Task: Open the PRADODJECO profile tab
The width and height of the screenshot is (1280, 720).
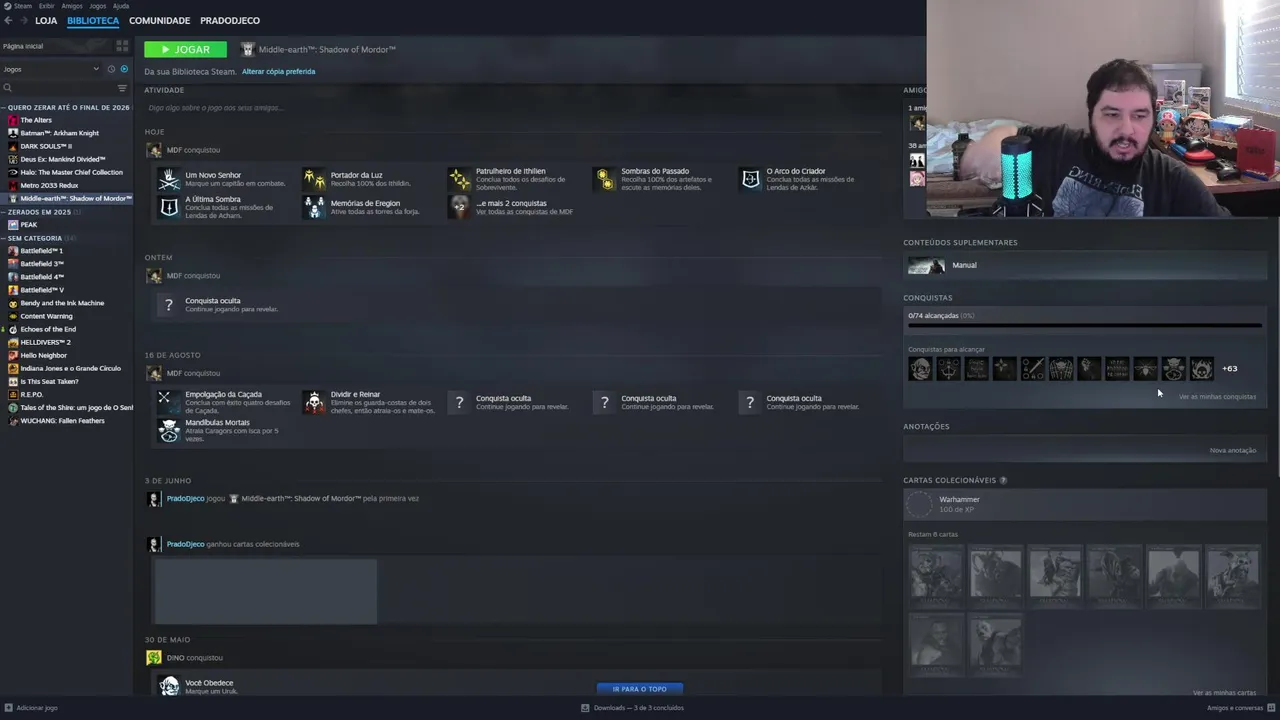Action: tap(230, 20)
